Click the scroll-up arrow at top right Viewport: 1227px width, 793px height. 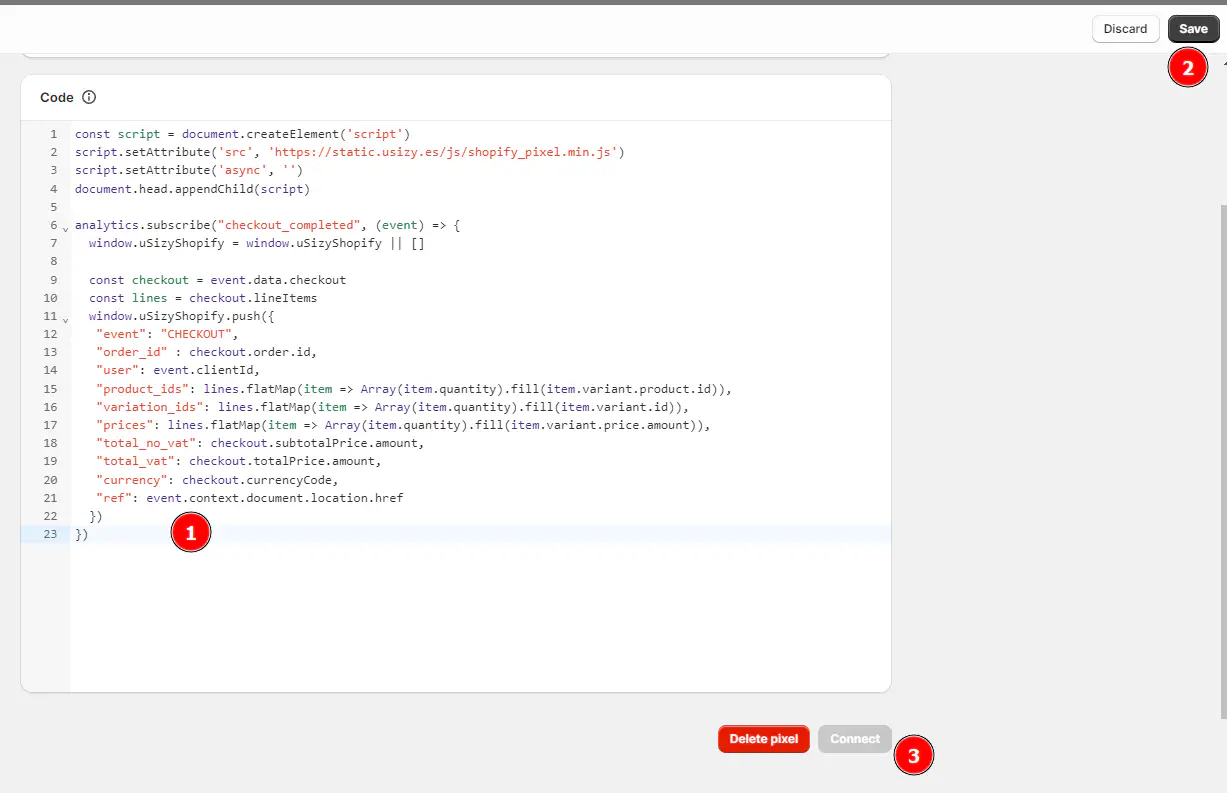tap(1224, 63)
